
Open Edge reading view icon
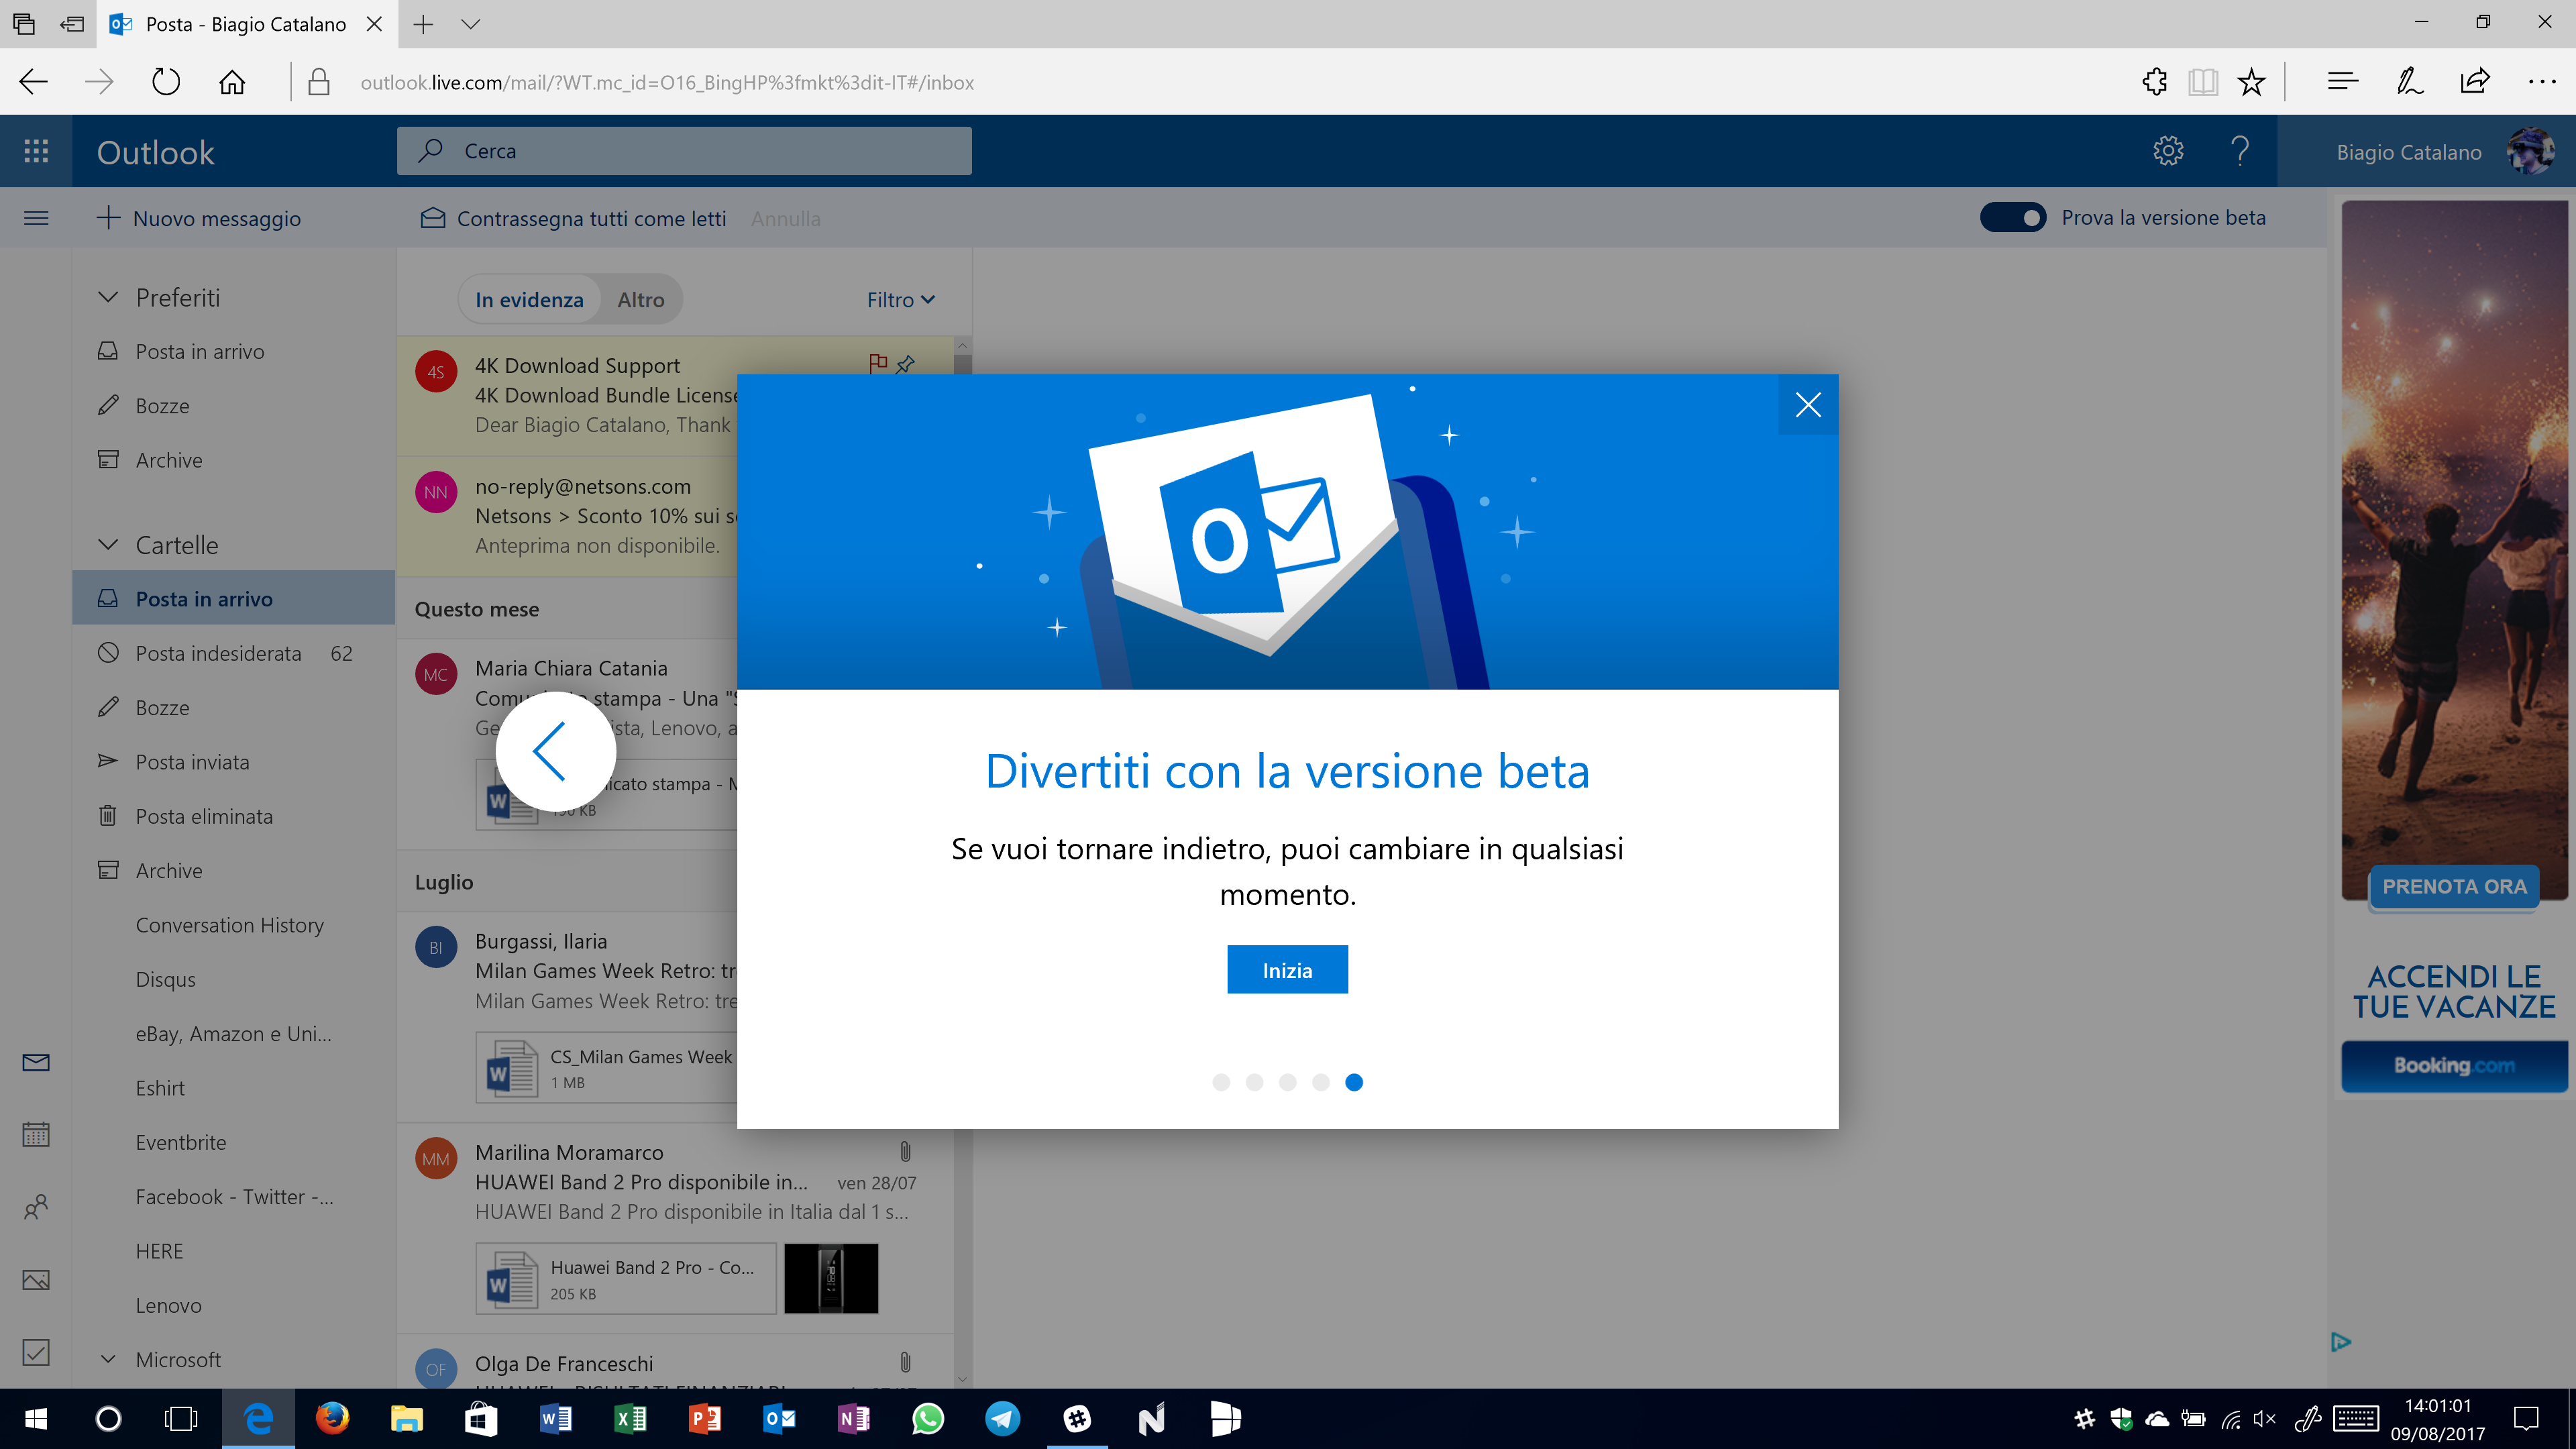click(x=2203, y=82)
